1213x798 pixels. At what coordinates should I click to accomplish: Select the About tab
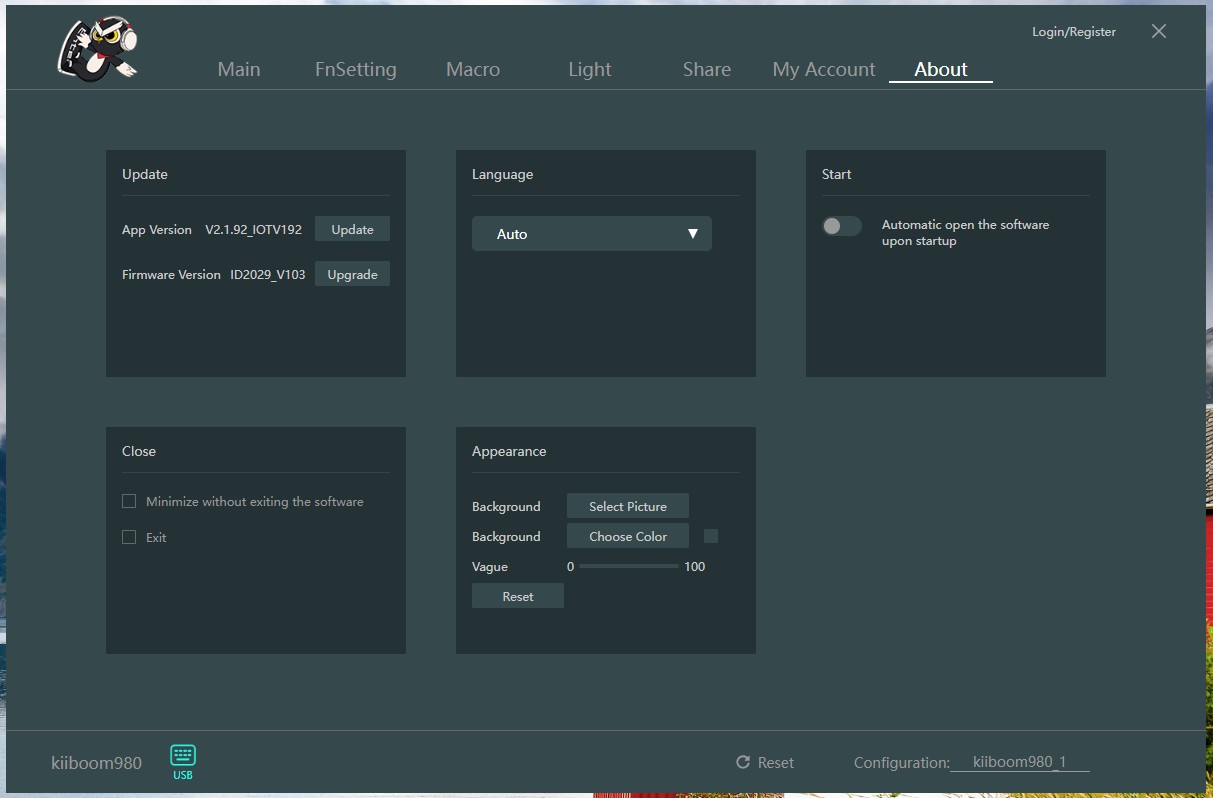pyautogui.click(x=941, y=69)
